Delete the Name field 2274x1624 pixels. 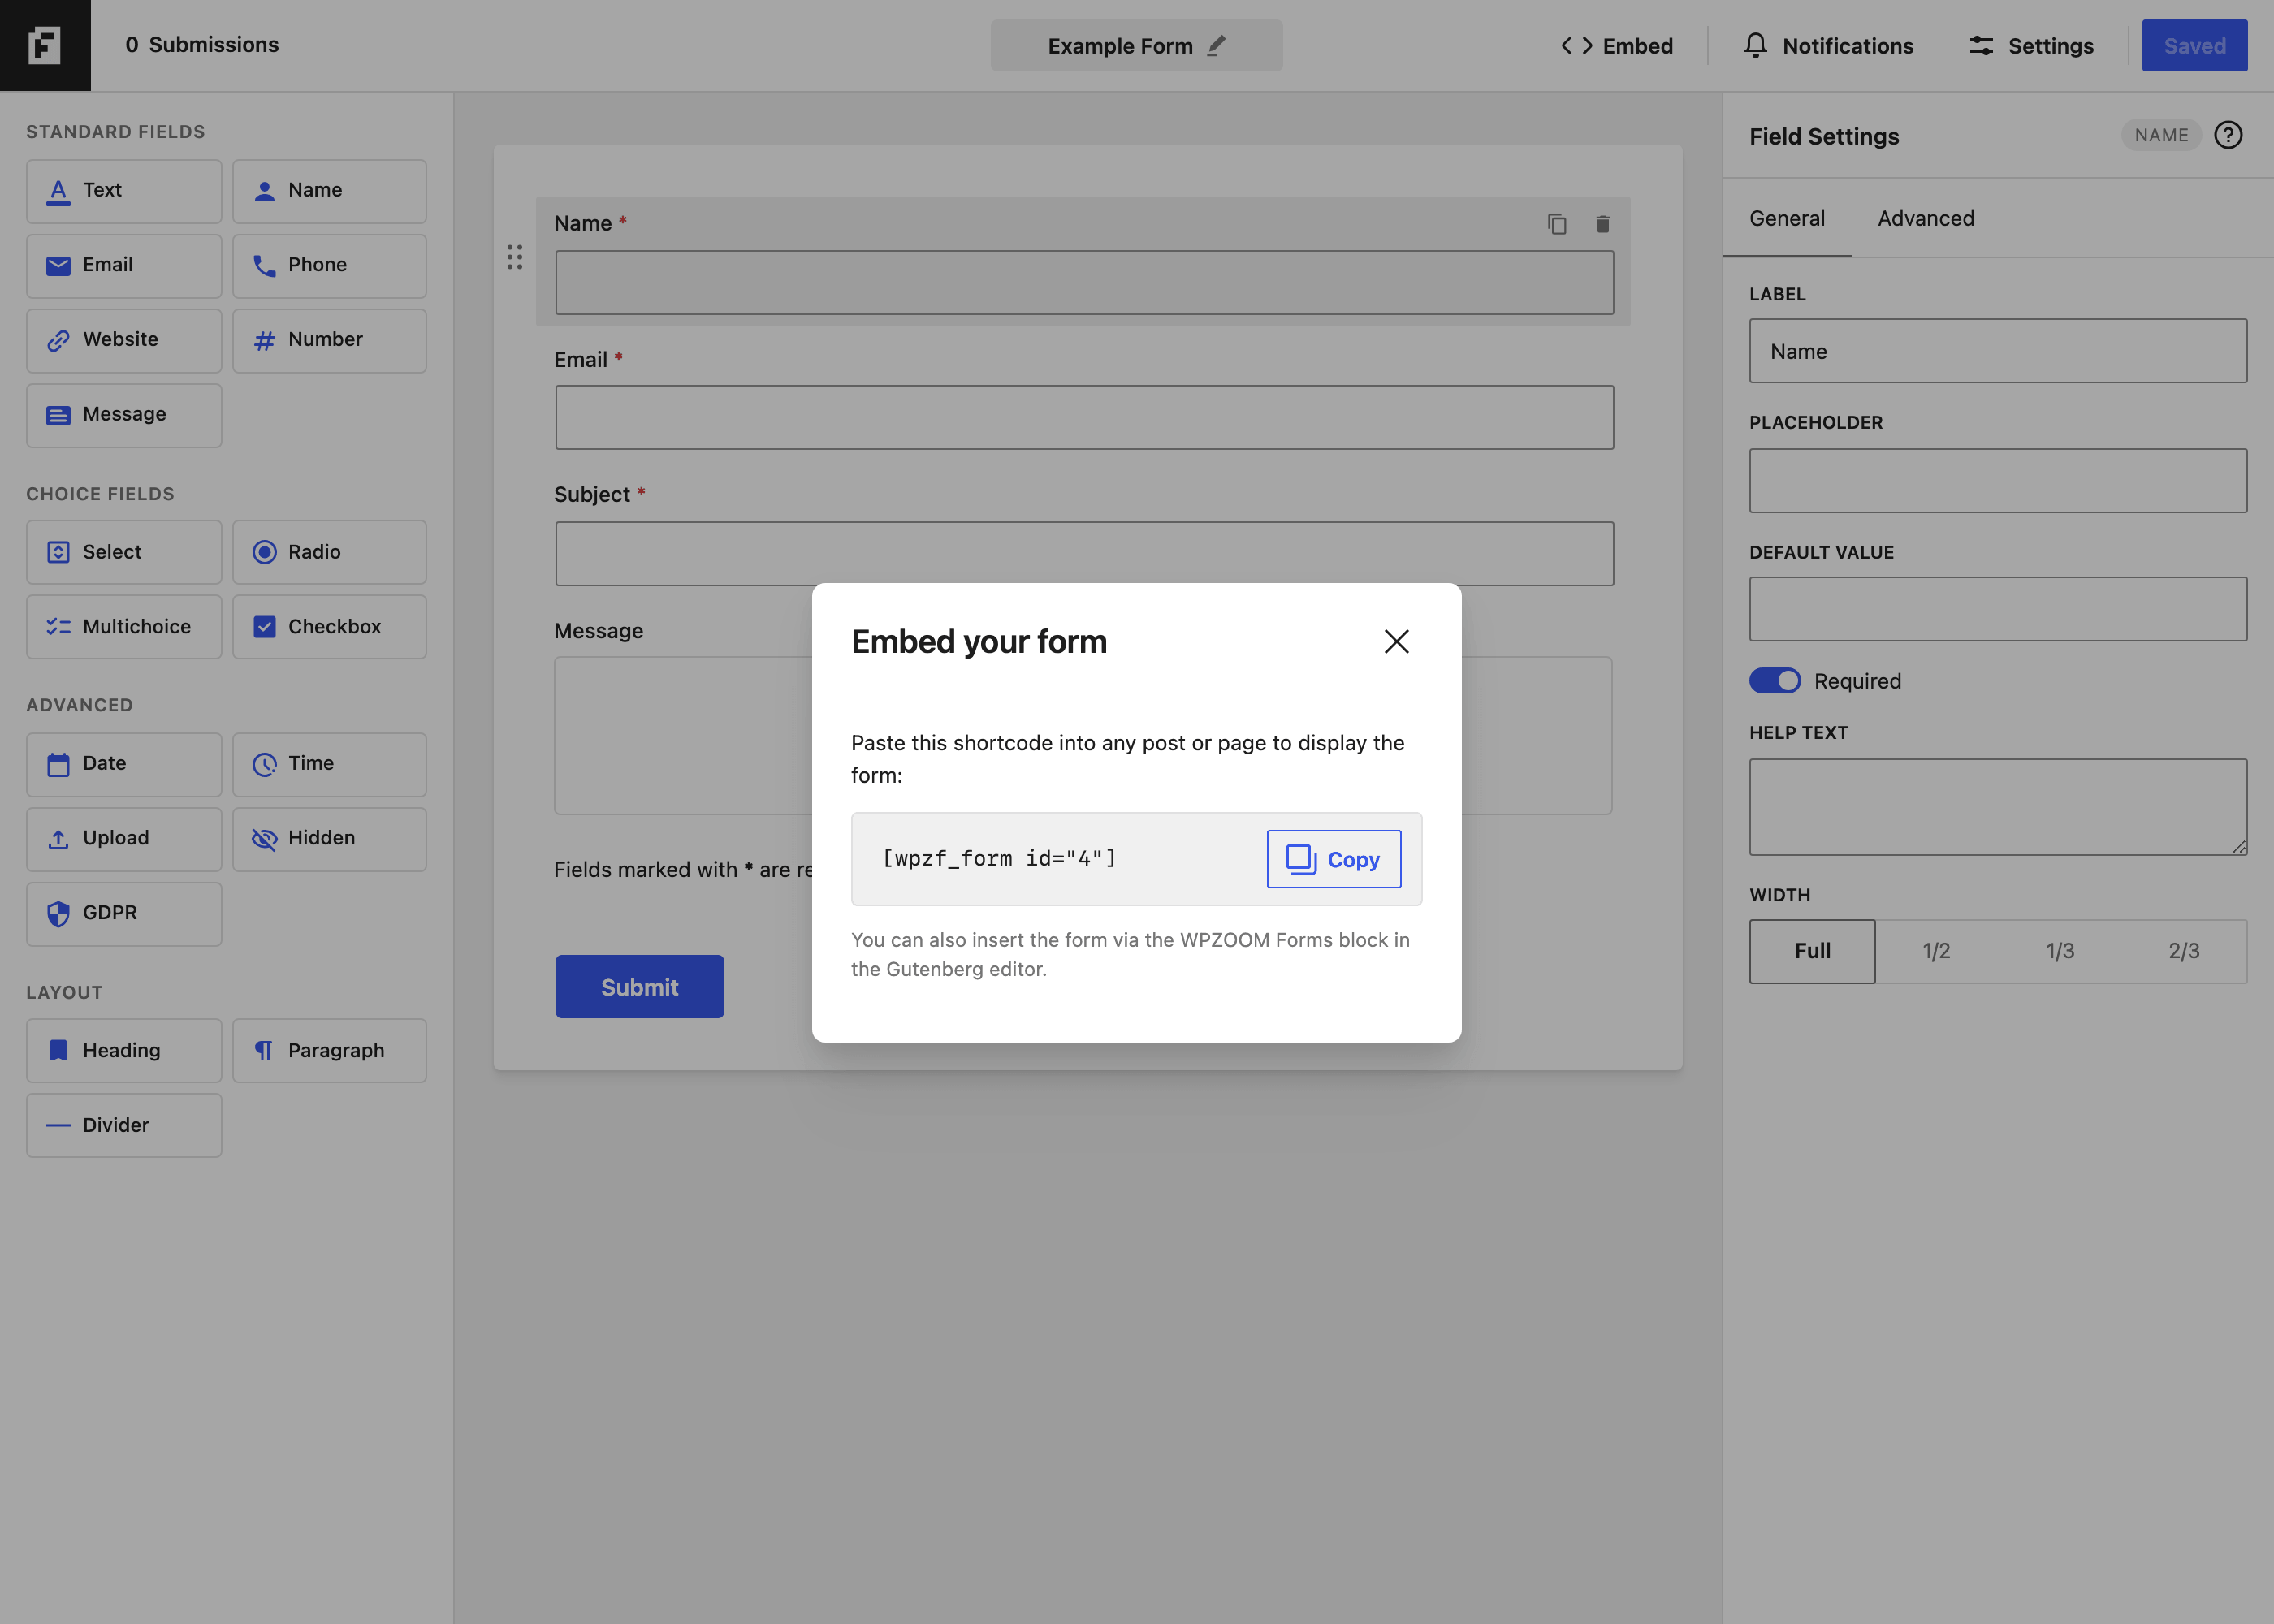[1603, 224]
